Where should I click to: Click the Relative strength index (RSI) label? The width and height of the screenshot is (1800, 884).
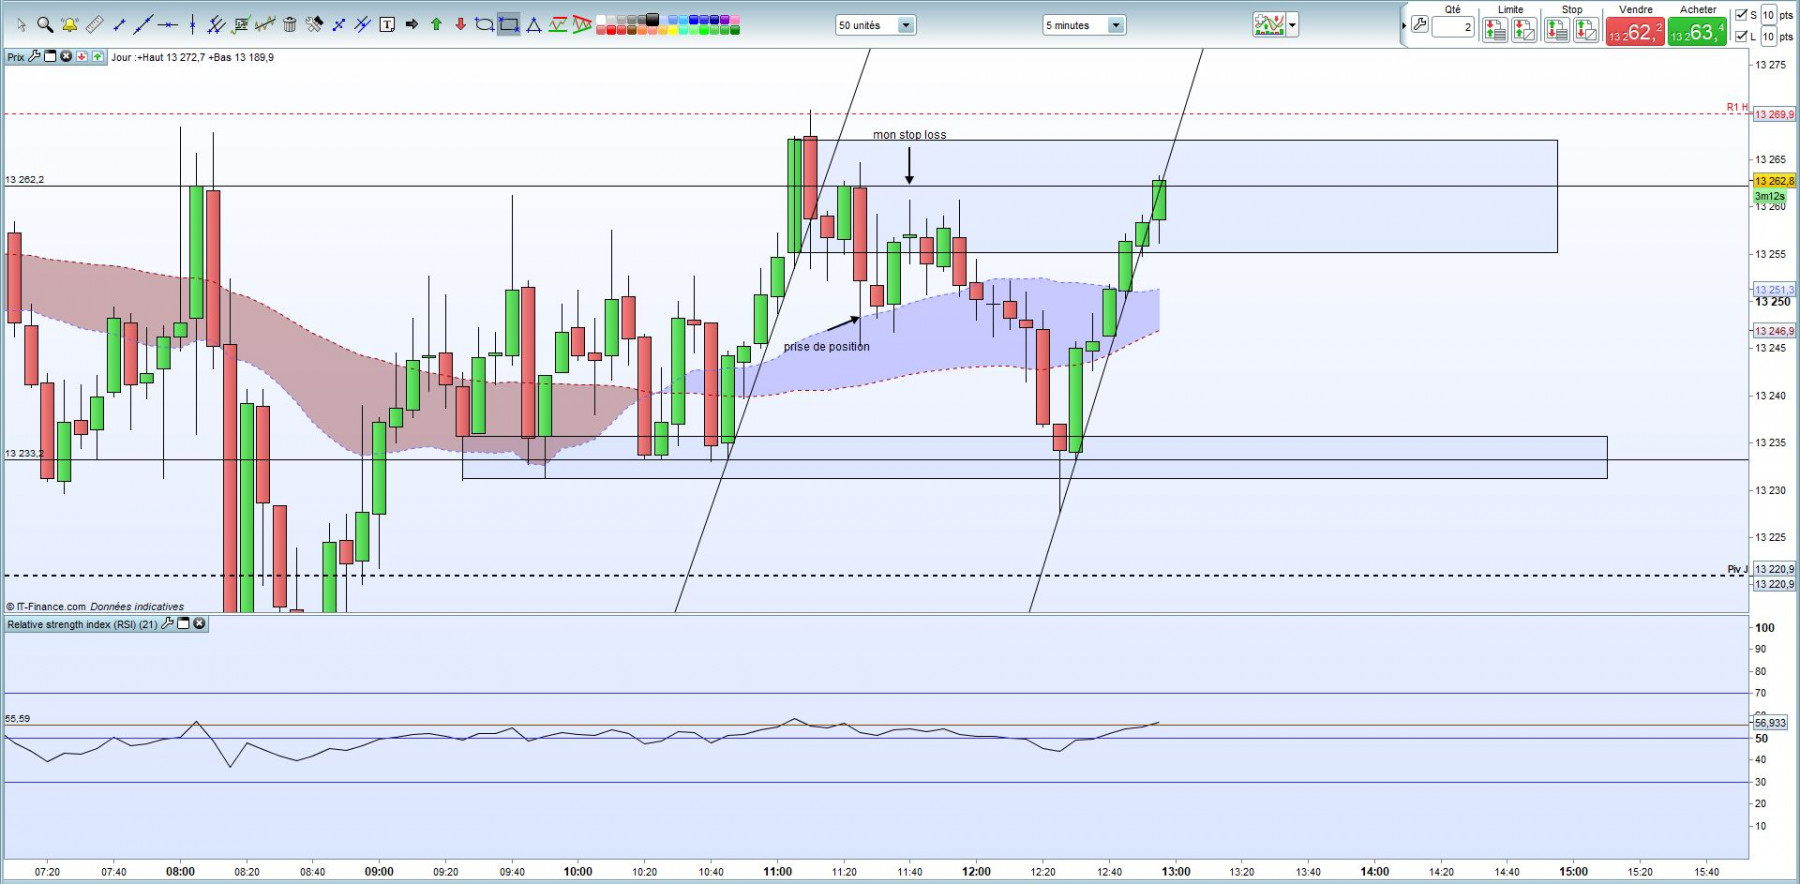point(82,624)
